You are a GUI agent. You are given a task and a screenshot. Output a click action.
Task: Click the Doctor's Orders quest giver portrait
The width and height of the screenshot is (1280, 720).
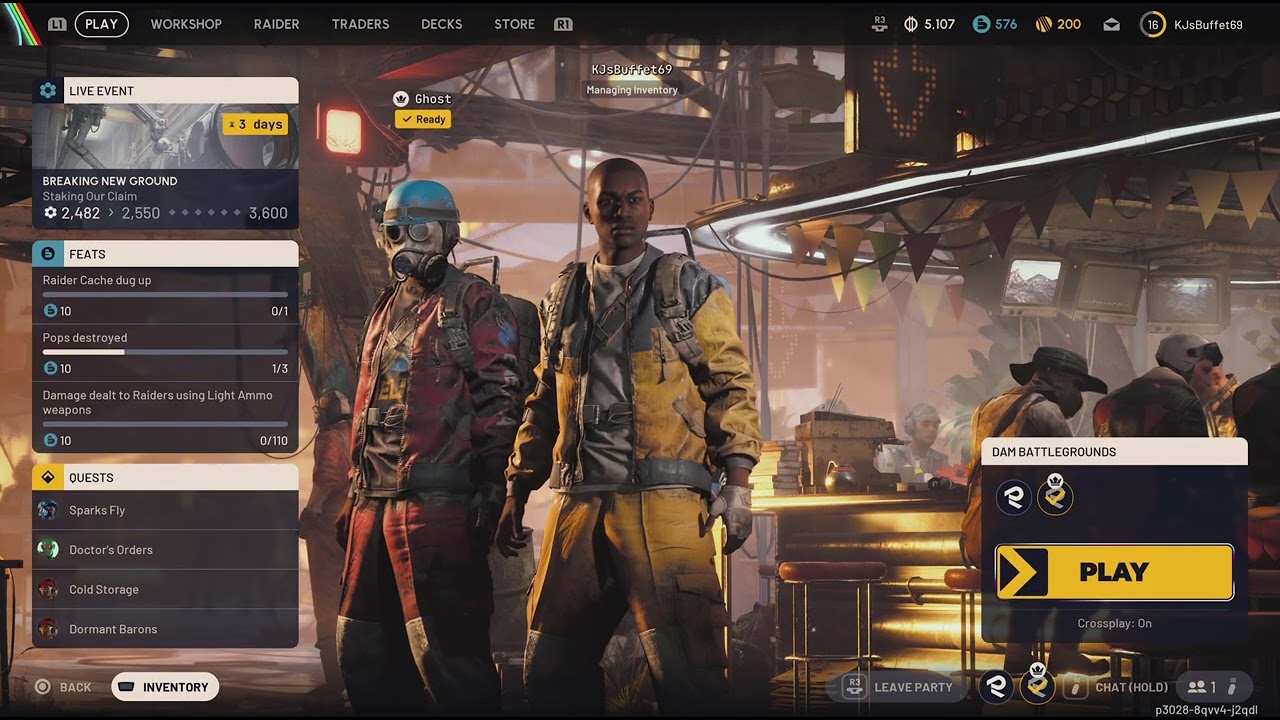(48, 549)
